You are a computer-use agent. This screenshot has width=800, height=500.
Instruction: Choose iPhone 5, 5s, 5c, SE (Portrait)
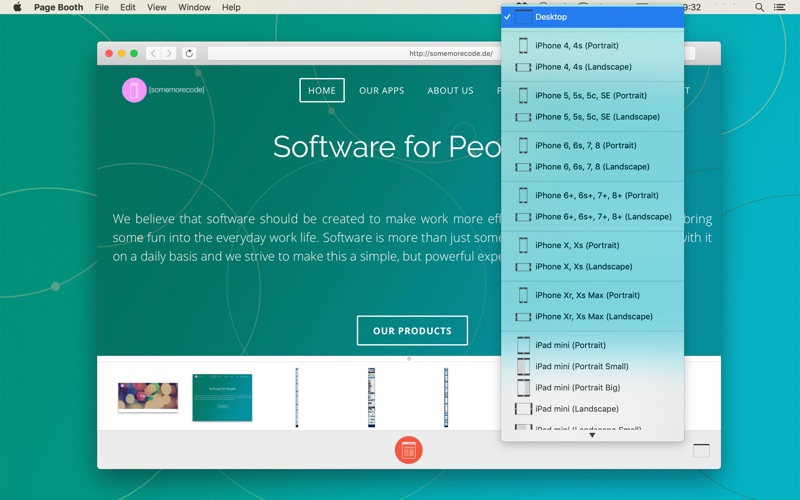point(592,95)
